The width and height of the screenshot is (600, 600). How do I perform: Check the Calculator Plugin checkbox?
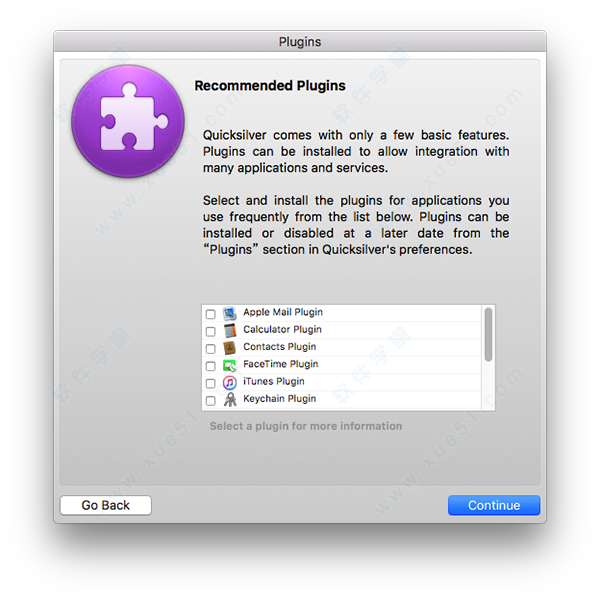coord(210,331)
